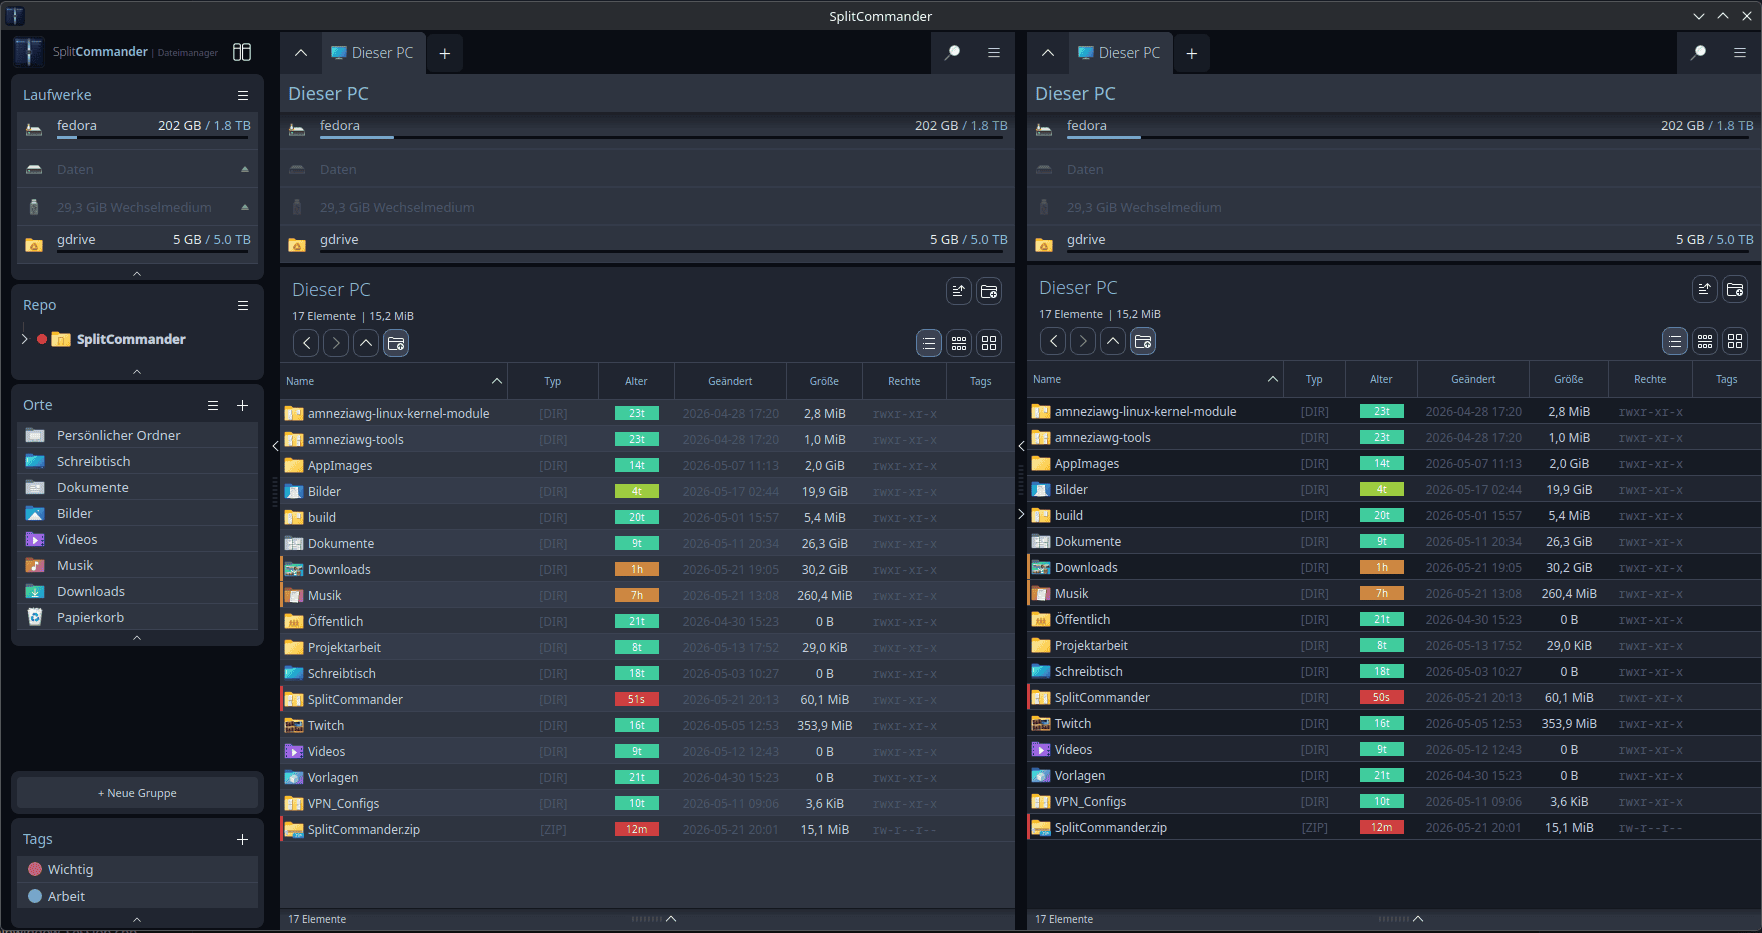This screenshot has height=933, width=1762.
Task: Click the sort options icon in right pane
Action: pos(1705,289)
